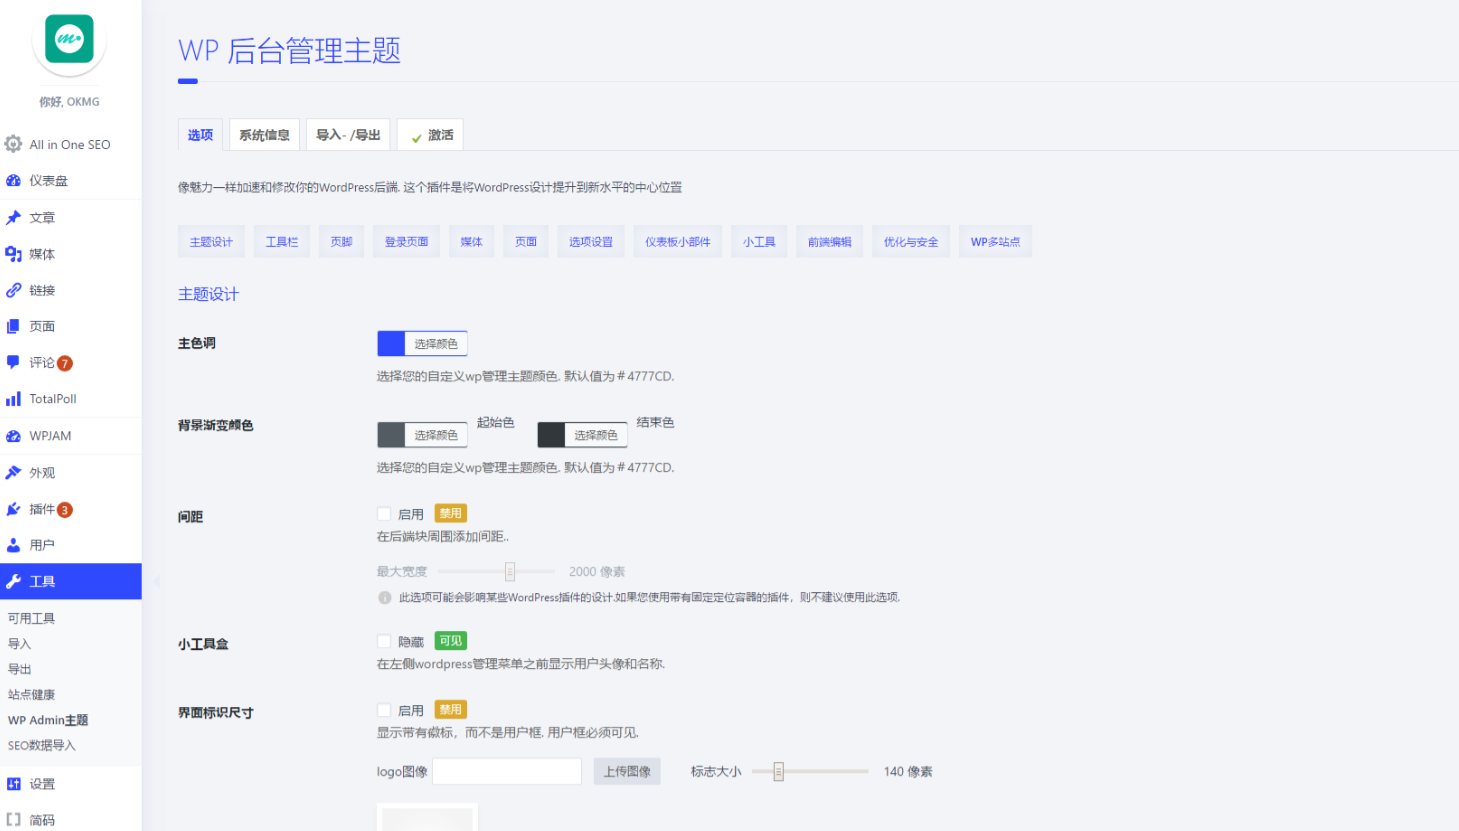Image resolution: width=1459 pixels, height=831 pixels.
Task: Click the 上传图像 upload button
Action: [x=627, y=770]
